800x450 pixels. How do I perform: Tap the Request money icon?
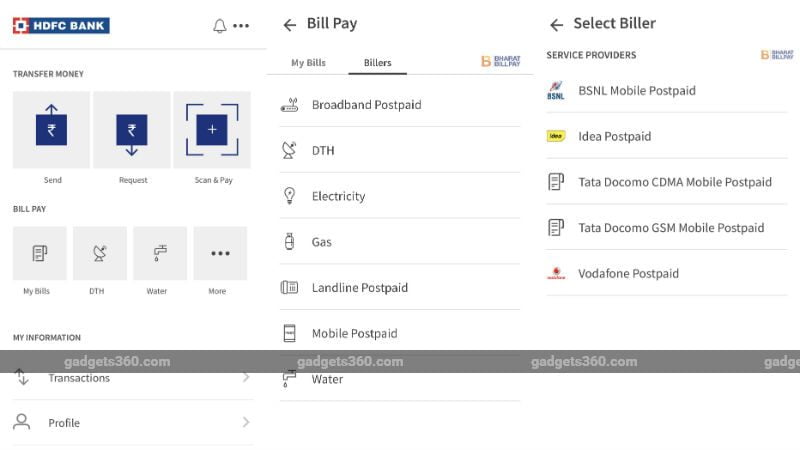[132, 130]
